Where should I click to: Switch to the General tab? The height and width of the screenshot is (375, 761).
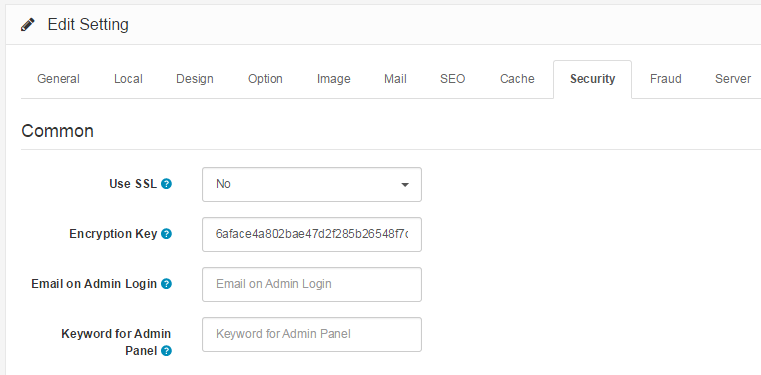58,79
